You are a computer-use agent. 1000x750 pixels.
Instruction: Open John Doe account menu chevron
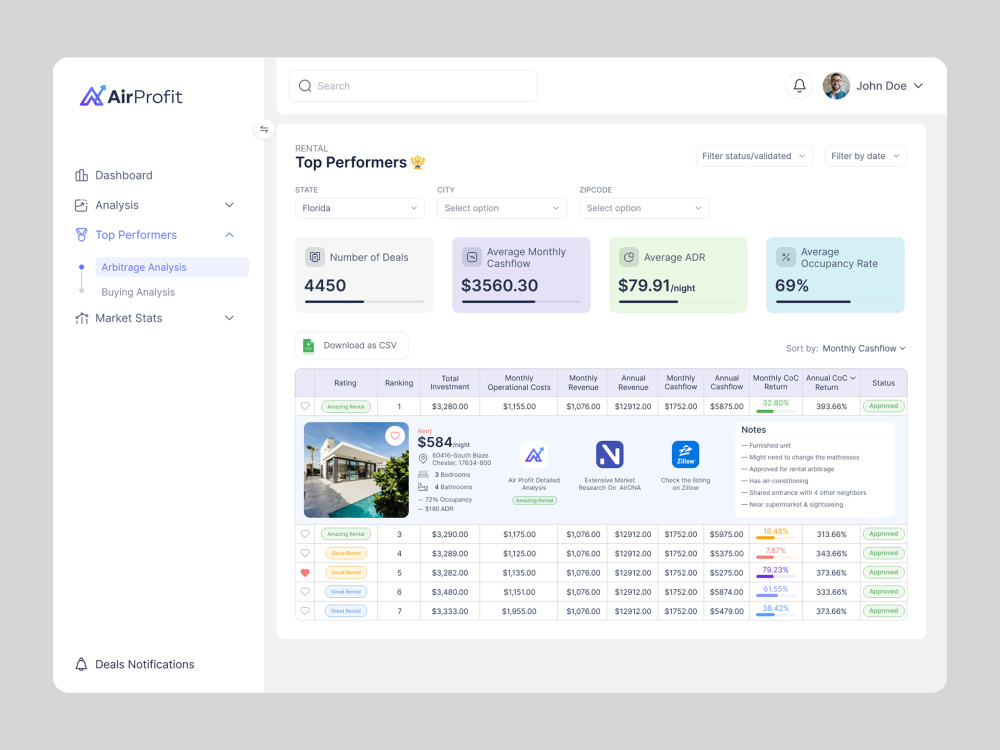pyautogui.click(x=918, y=85)
